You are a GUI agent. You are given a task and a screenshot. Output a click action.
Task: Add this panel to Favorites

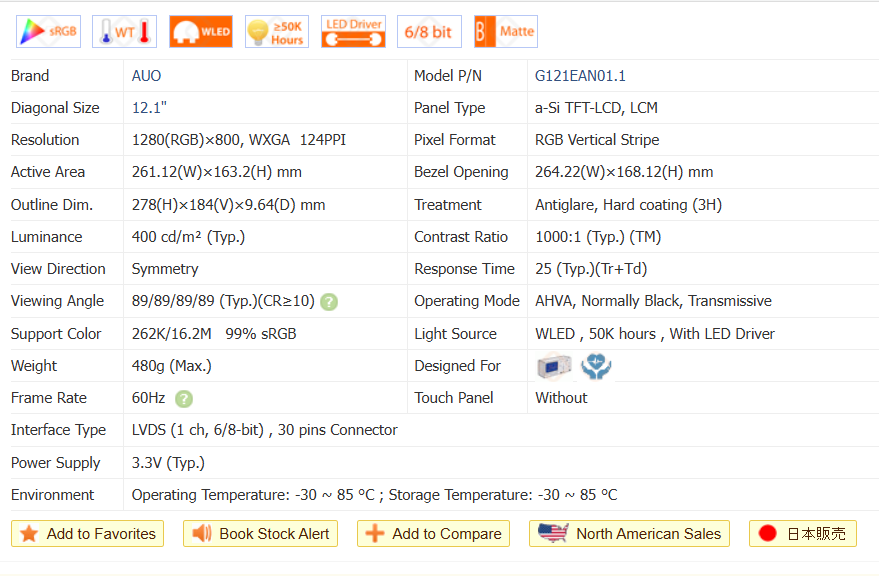(x=88, y=534)
